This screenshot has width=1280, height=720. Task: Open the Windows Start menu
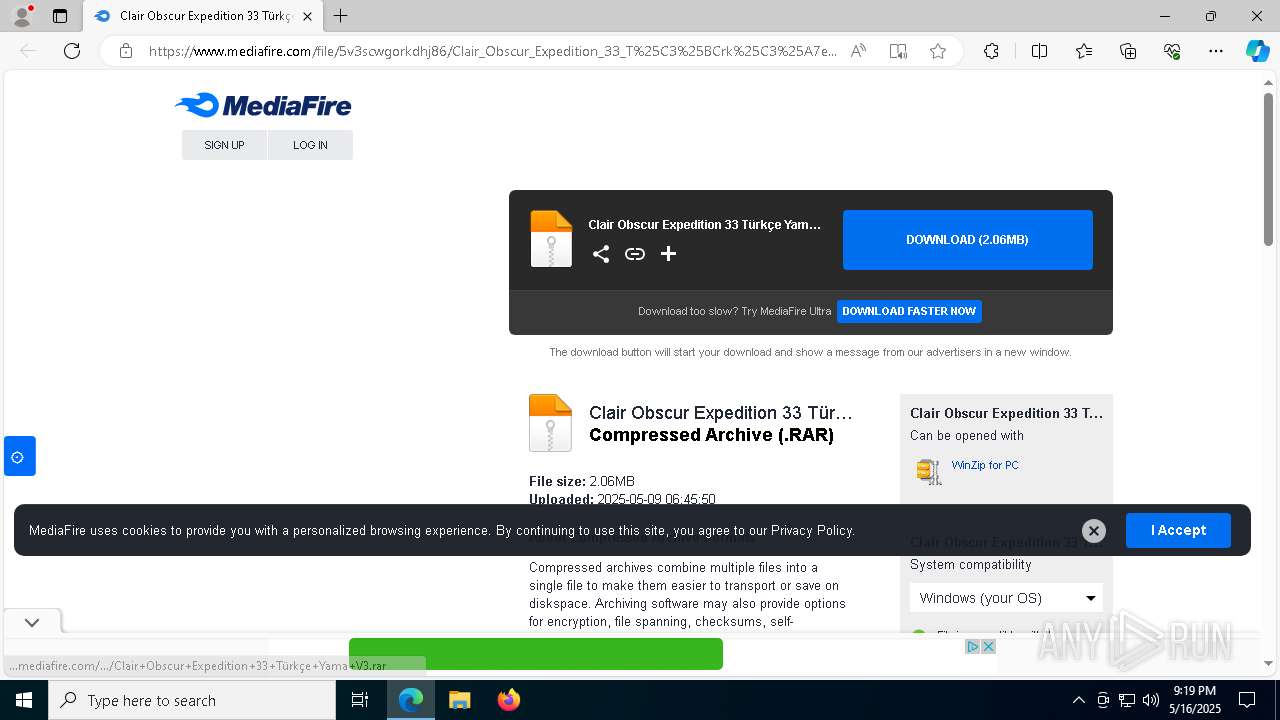pos(24,700)
